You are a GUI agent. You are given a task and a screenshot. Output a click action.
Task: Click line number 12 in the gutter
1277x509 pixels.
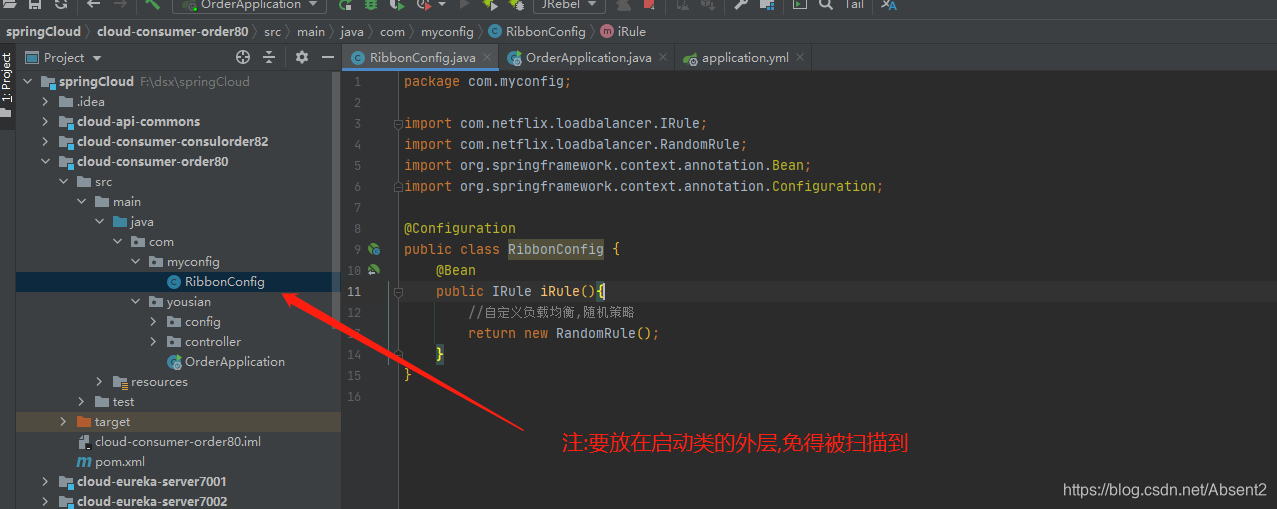point(354,312)
